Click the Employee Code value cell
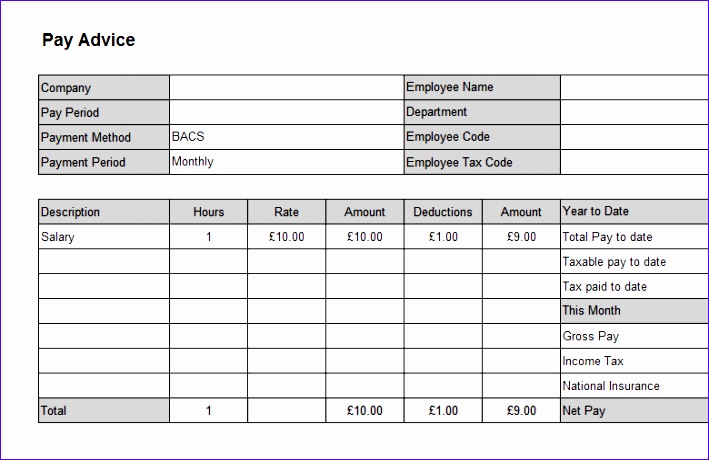Image resolution: width=709 pixels, height=460 pixels. 635,137
